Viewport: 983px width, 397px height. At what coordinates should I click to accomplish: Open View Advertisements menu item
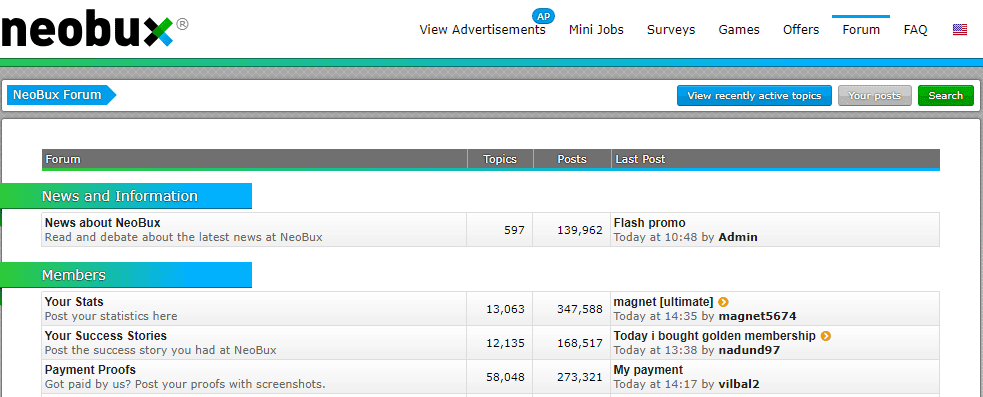[482, 29]
